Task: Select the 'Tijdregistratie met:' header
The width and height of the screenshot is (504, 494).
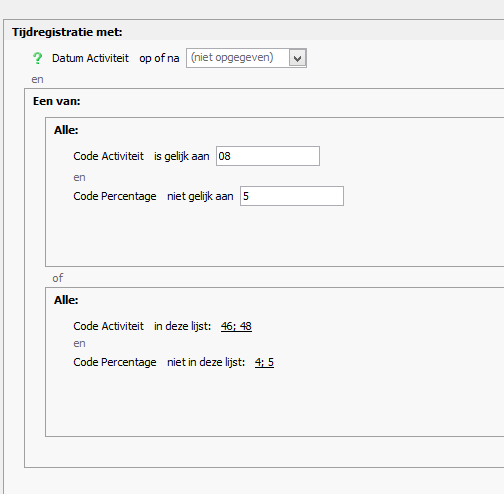Action: pyautogui.click(x=67, y=32)
